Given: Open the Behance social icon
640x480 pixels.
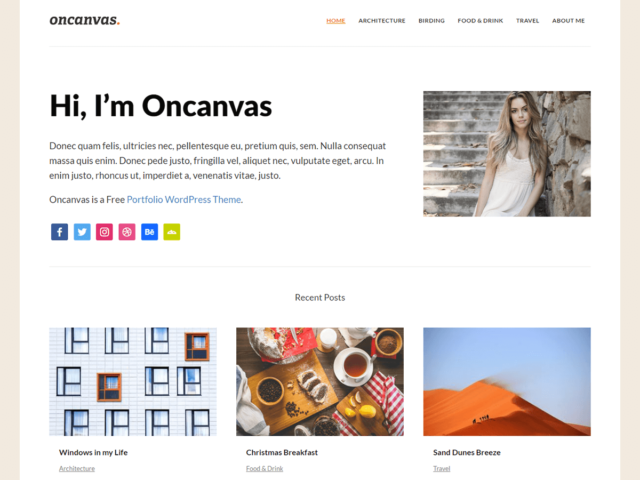Looking at the screenshot, I should [x=149, y=232].
